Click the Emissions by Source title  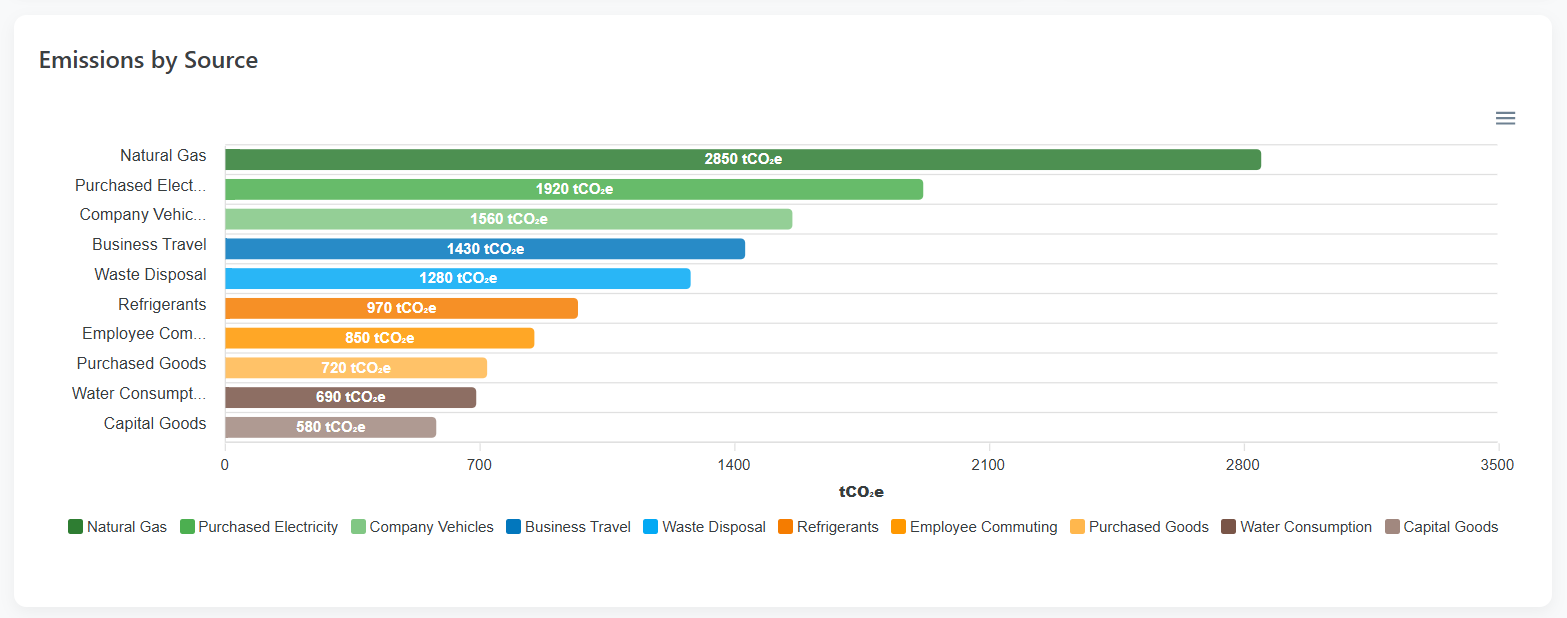[148, 60]
